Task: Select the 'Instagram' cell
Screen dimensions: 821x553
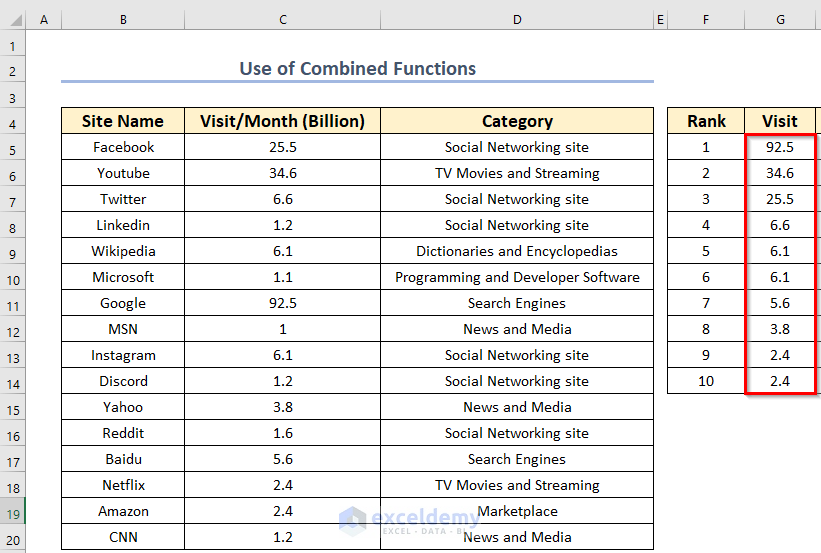Action: [123, 355]
